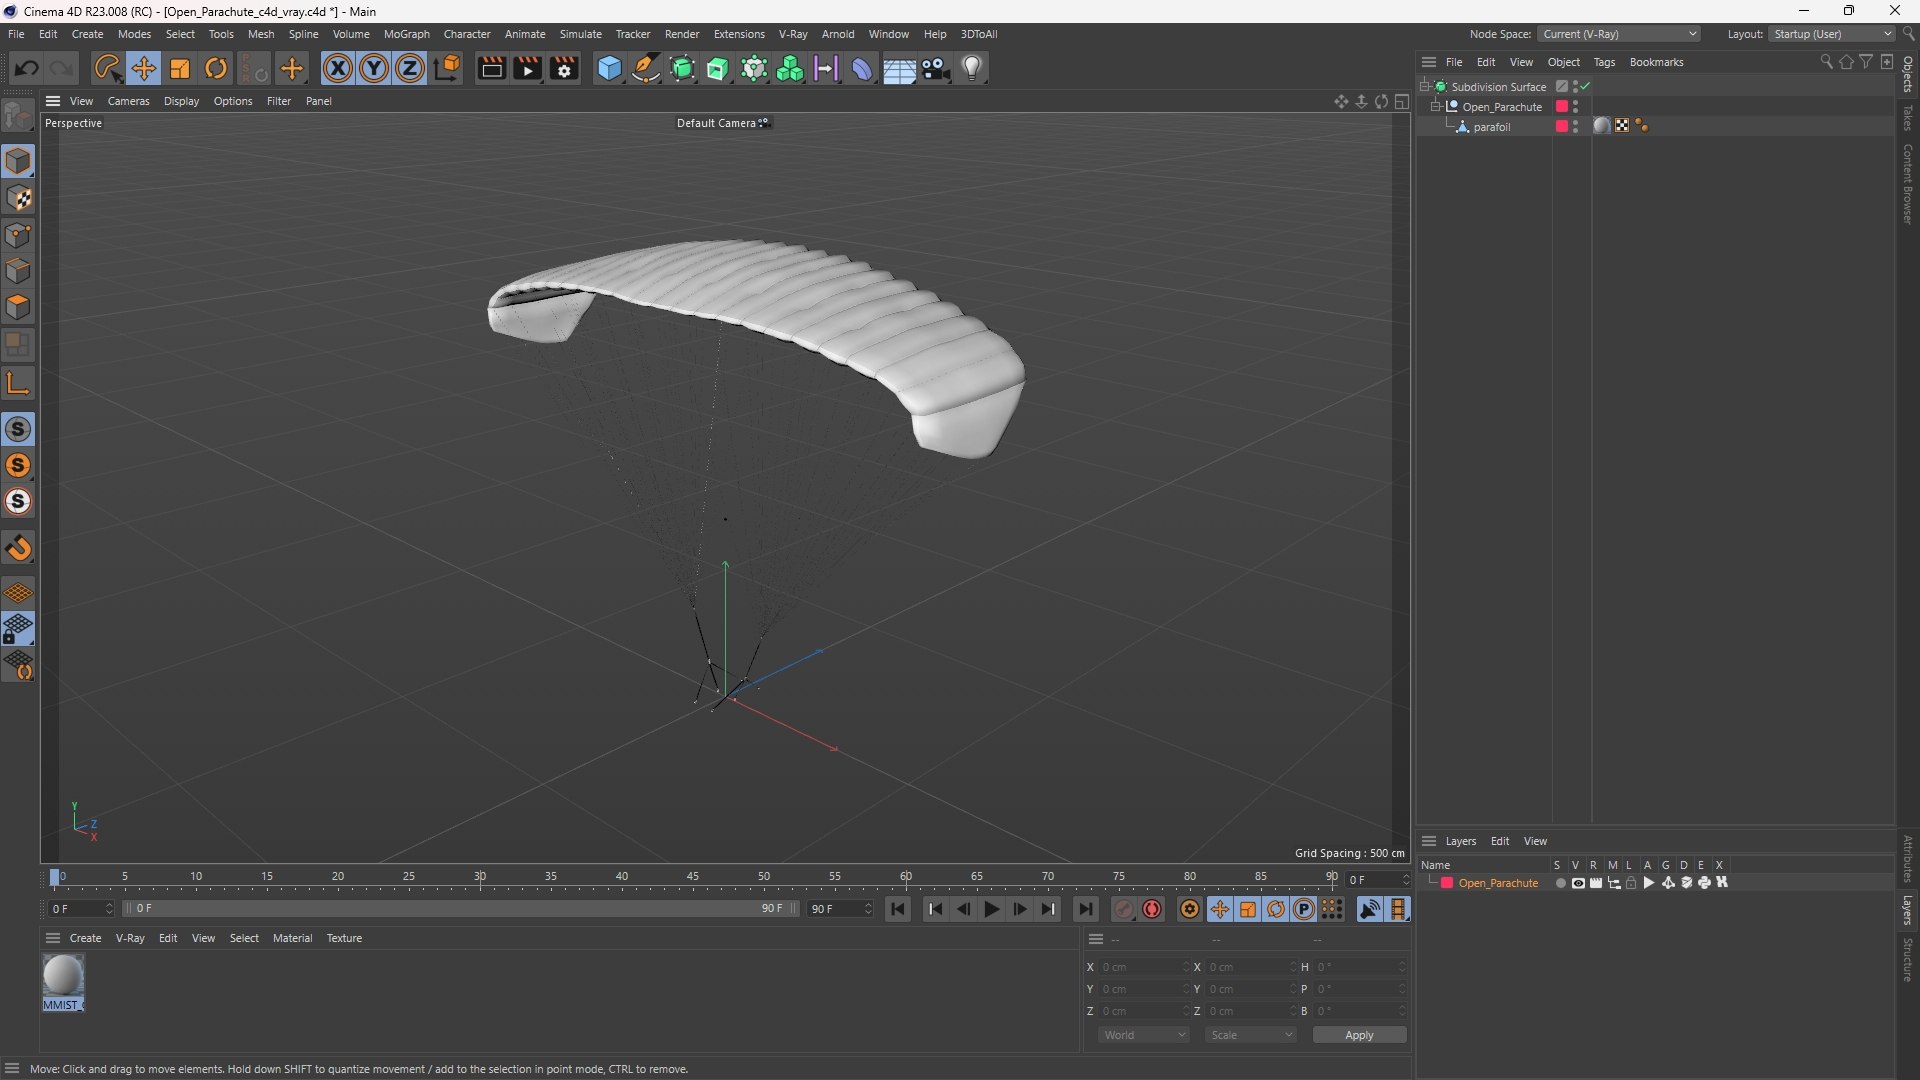The image size is (1920, 1080).
Task: Add a Light object via bulb icon
Action: (x=972, y=68)
